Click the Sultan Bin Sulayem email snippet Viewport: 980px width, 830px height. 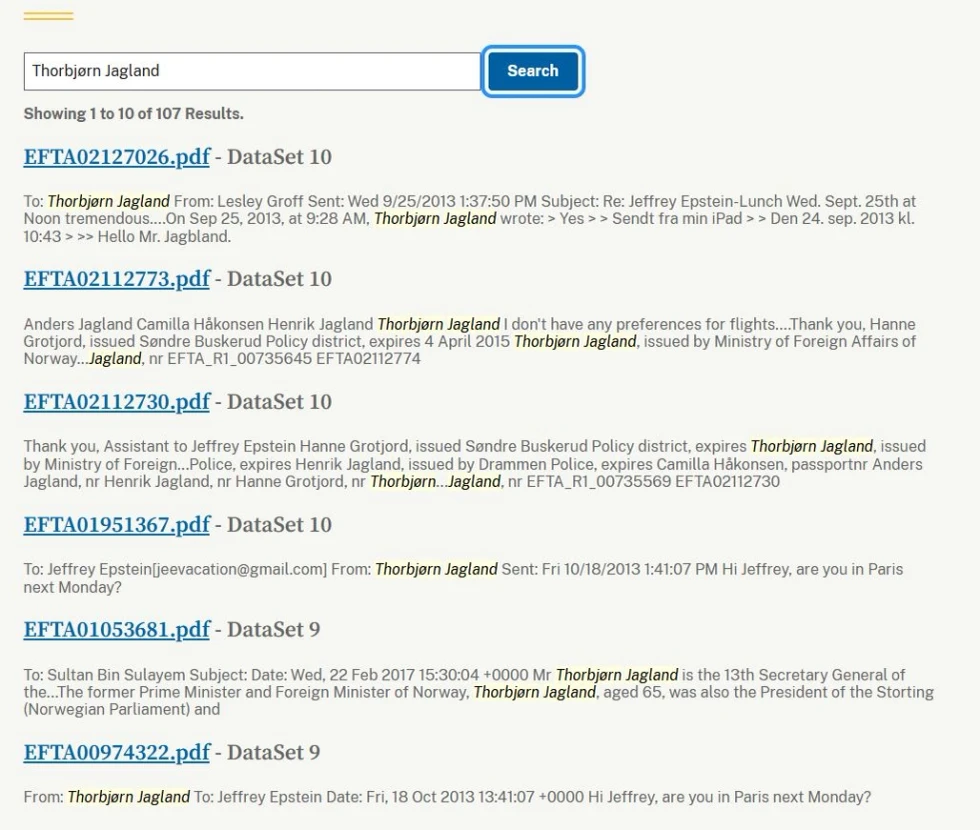(470, 692)
